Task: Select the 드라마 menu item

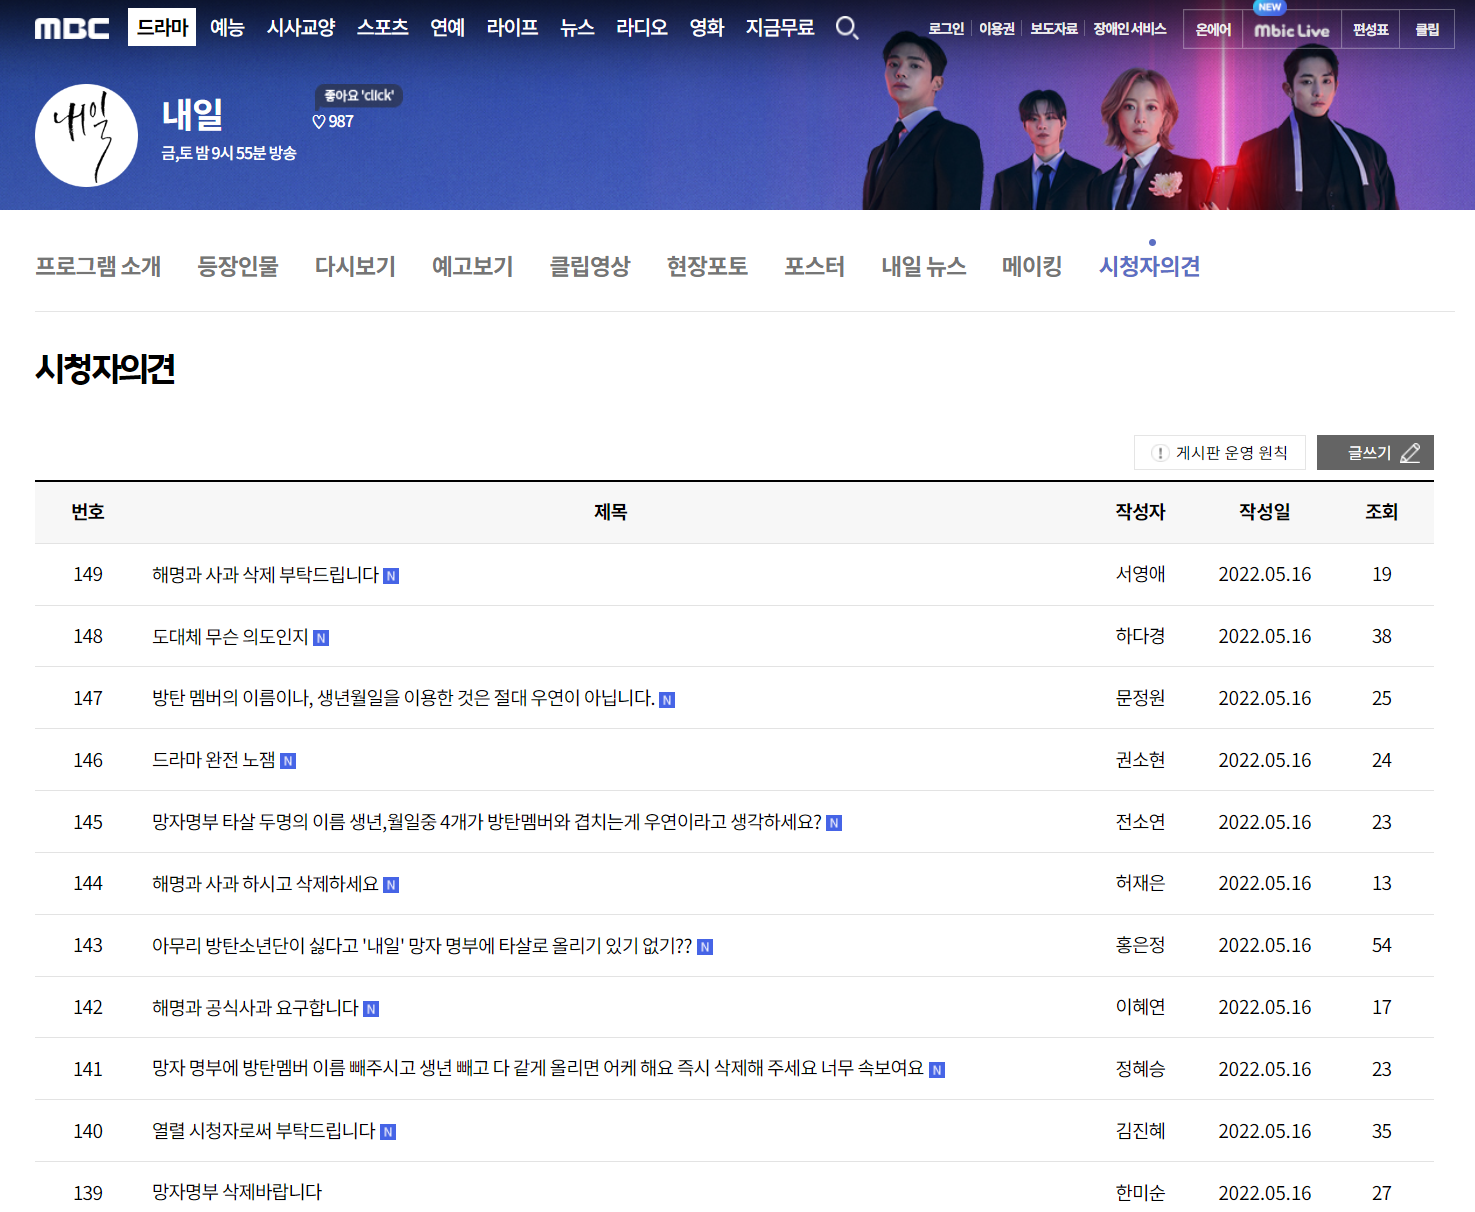Action: point(162,27)
